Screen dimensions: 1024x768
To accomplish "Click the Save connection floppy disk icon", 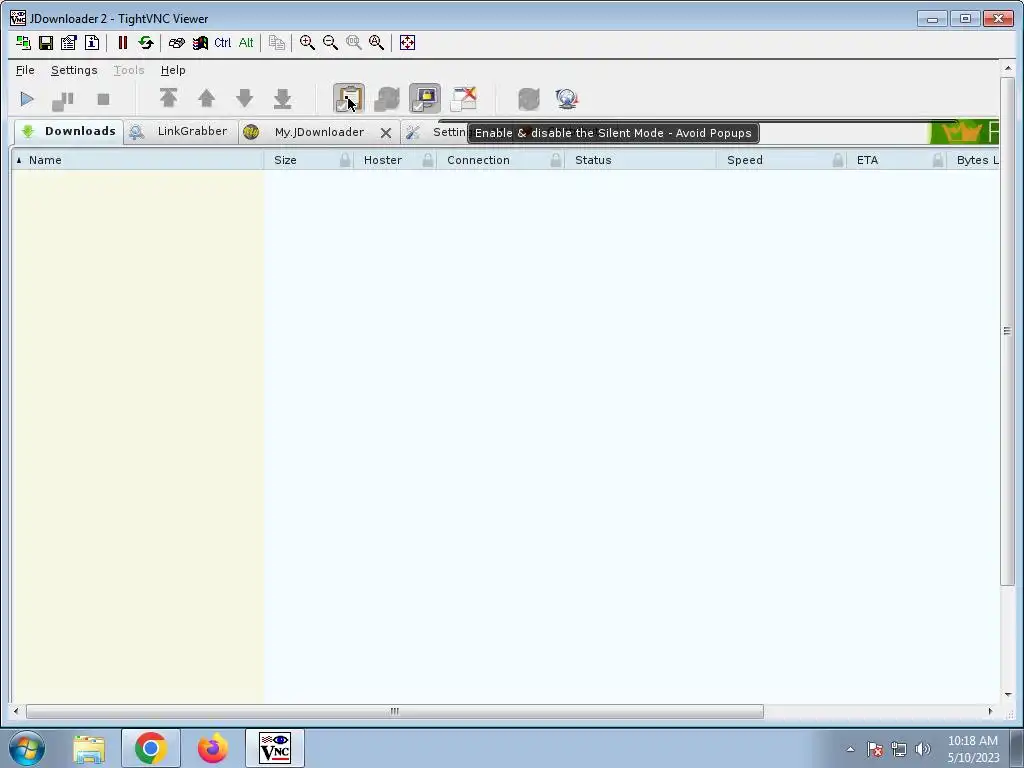I will point(46,43).
